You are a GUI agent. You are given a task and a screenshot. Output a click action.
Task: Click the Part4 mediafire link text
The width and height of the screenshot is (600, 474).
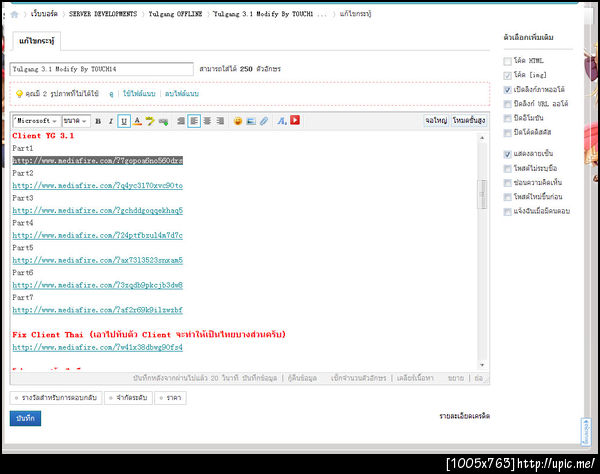[98, 235]
